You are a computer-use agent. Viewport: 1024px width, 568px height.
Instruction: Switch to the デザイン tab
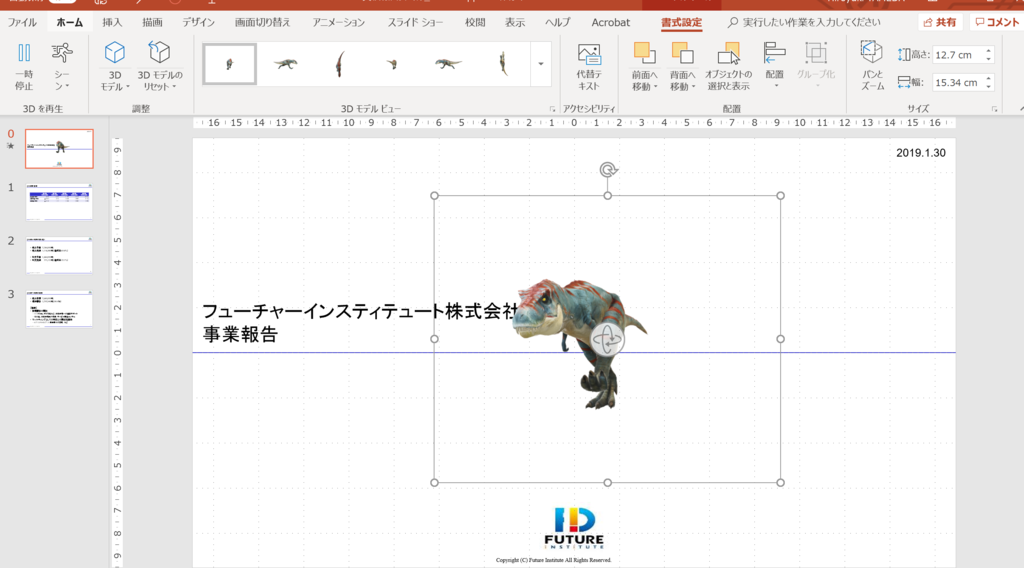[x=199, y=22]
